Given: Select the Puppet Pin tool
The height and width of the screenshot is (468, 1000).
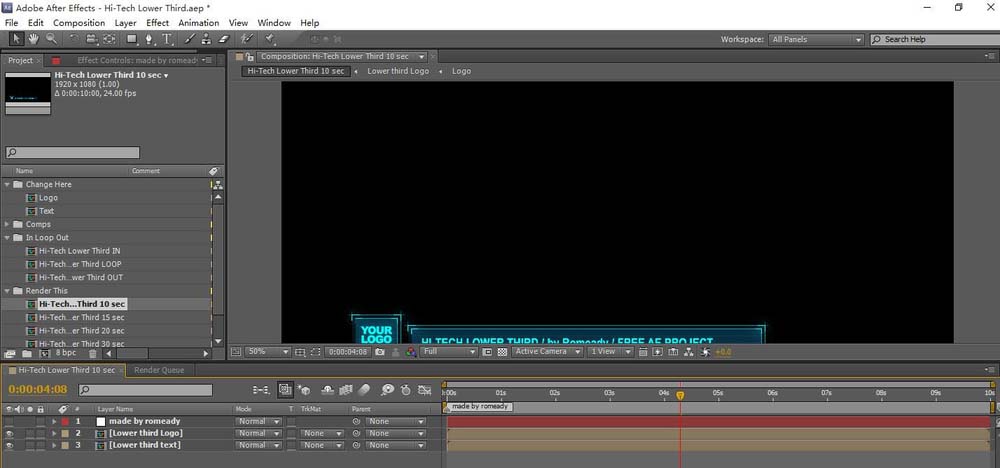Looking at the screenshot, I should point(270,39).
